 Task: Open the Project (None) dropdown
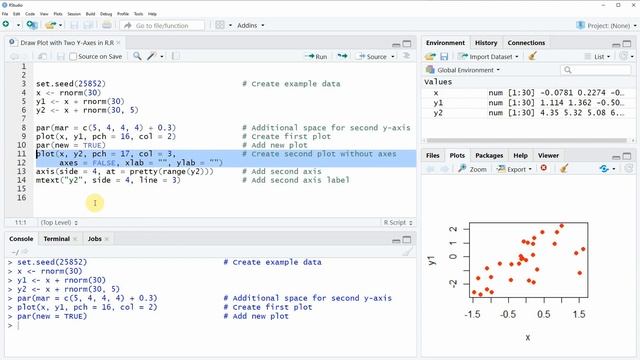(x=607, y=25)
